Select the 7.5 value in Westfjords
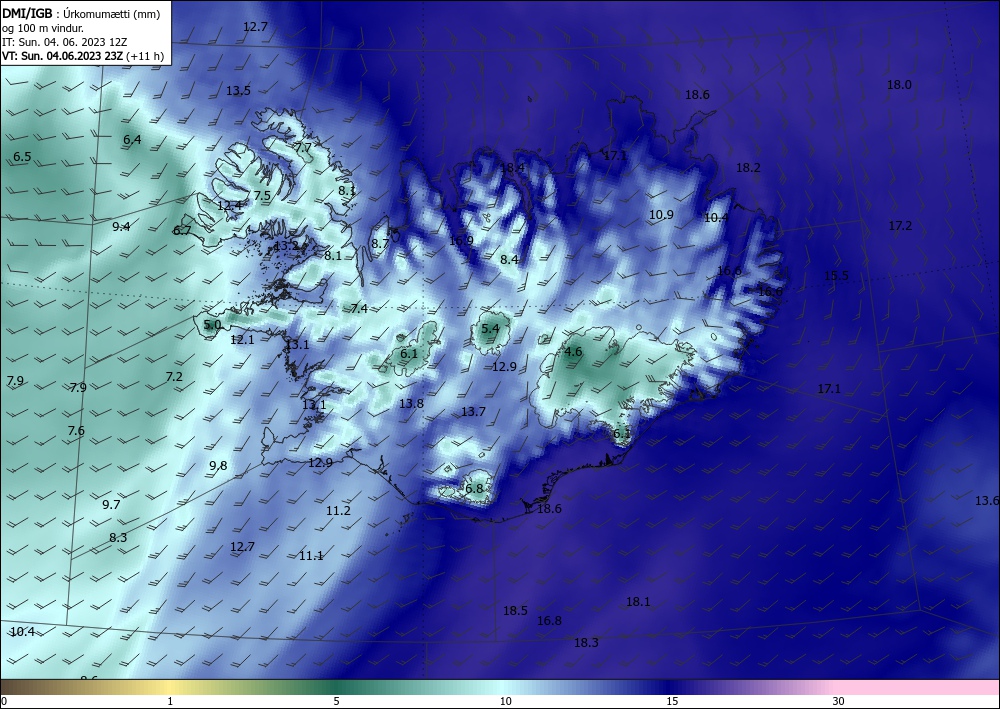This screenshot has width=1000, height=709. pyautogui.click(x=262, y=196)
